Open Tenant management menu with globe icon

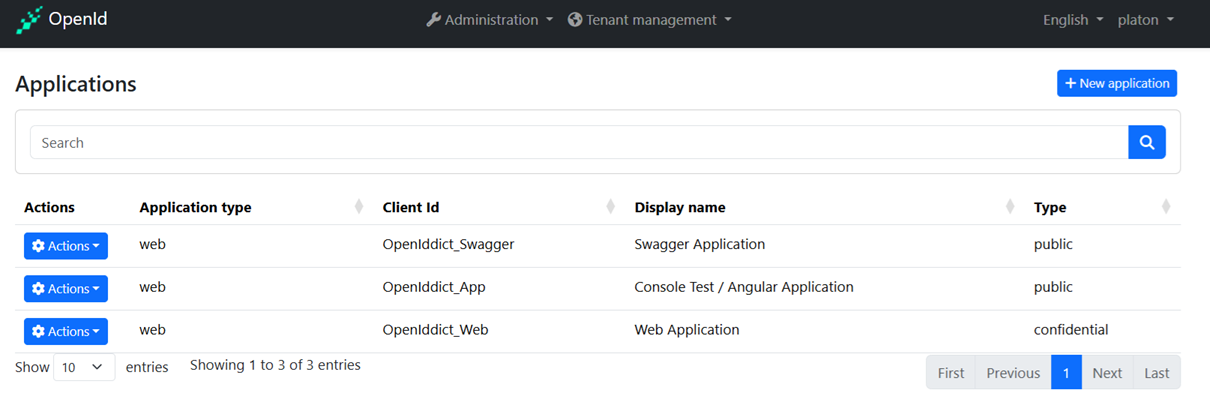(649, 20)
